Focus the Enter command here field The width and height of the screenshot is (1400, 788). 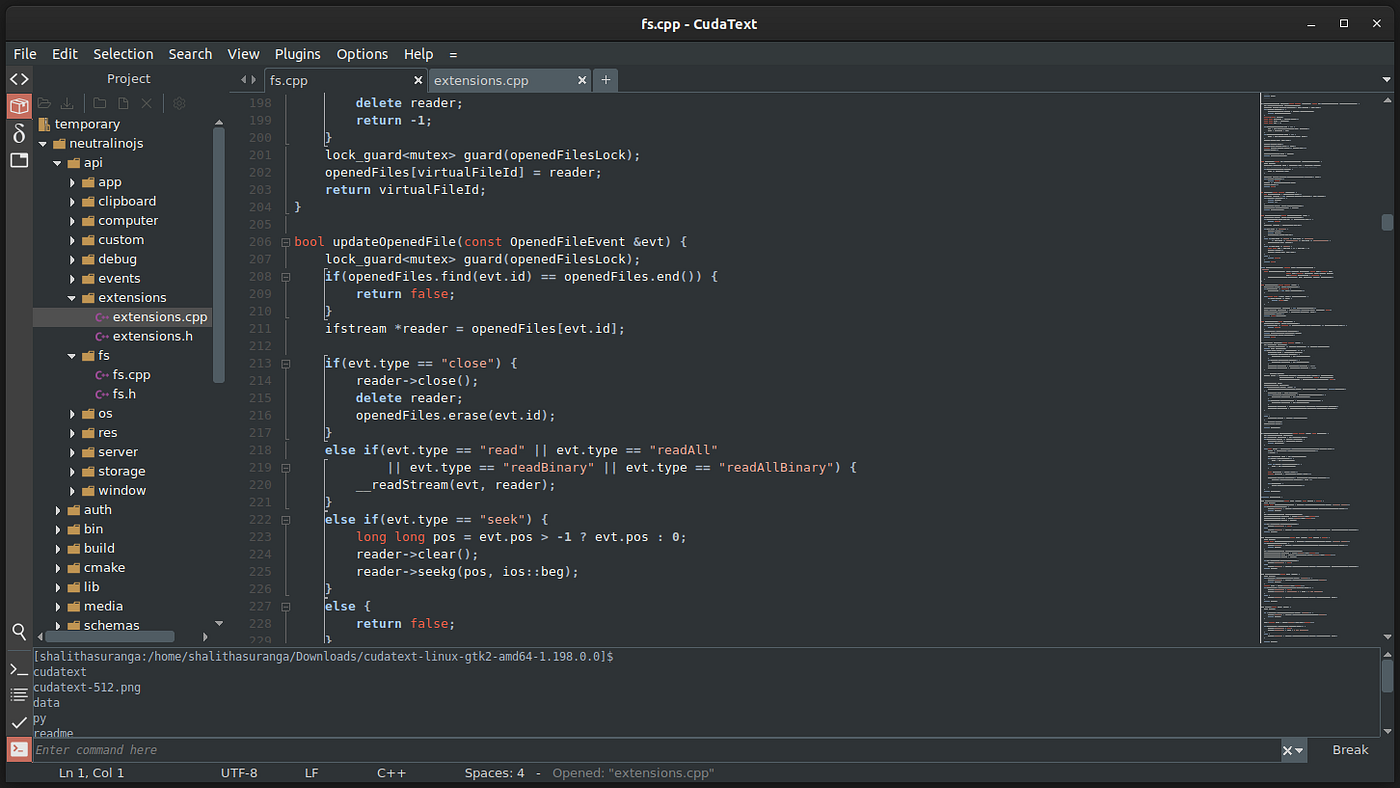656,750
